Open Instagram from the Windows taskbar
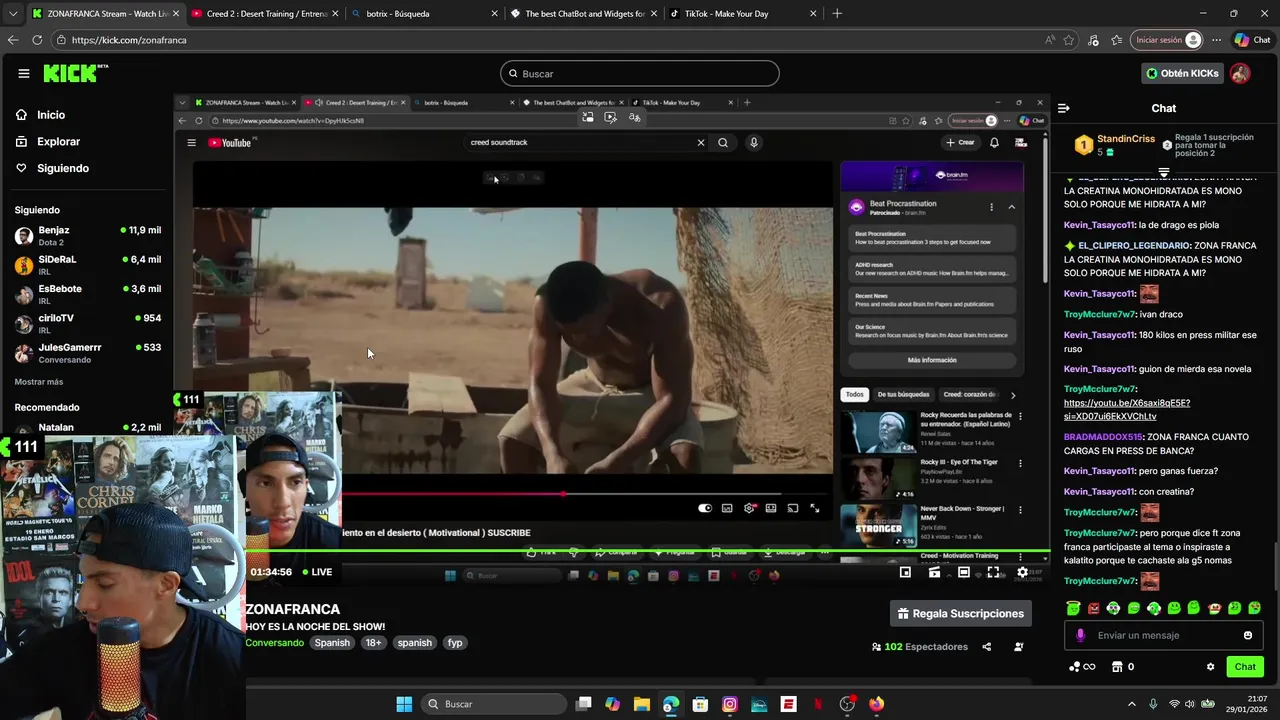Screen dimensions: 1280x720 point(729,704)
